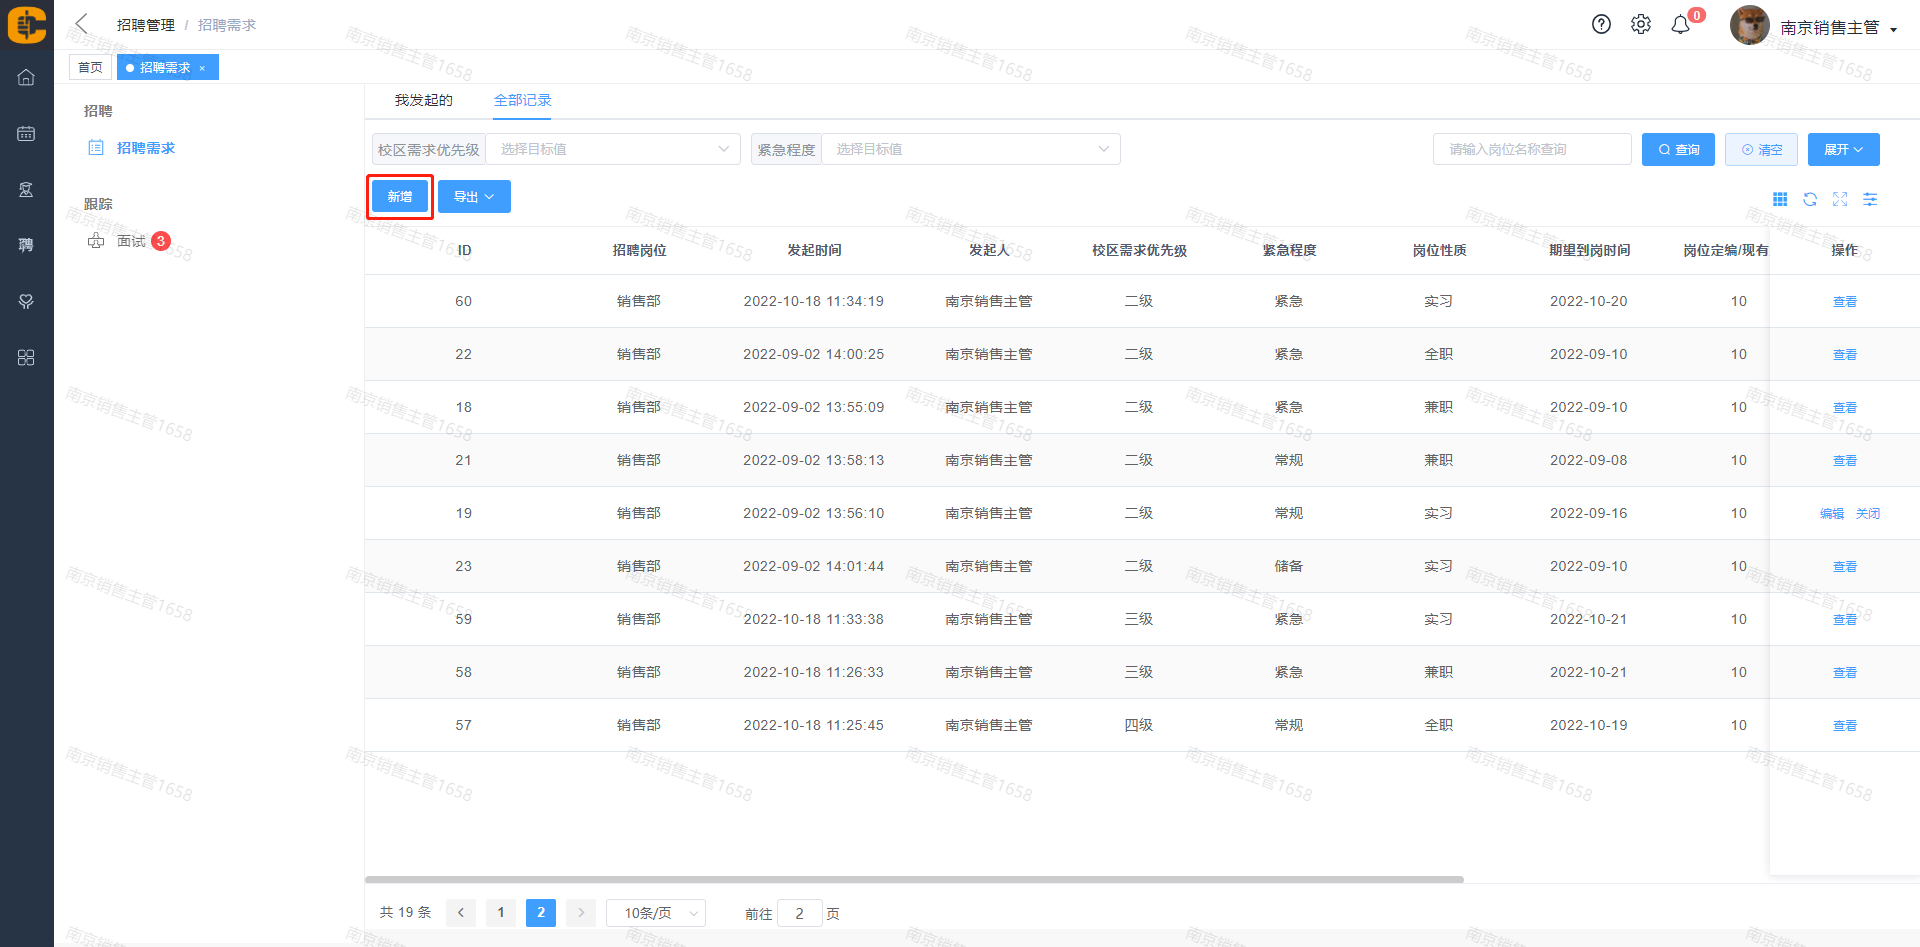Image resolution: width=1920 pixels, height=947 pixels.
Task: Open the notification bell
Action: tap(1681, 25)
